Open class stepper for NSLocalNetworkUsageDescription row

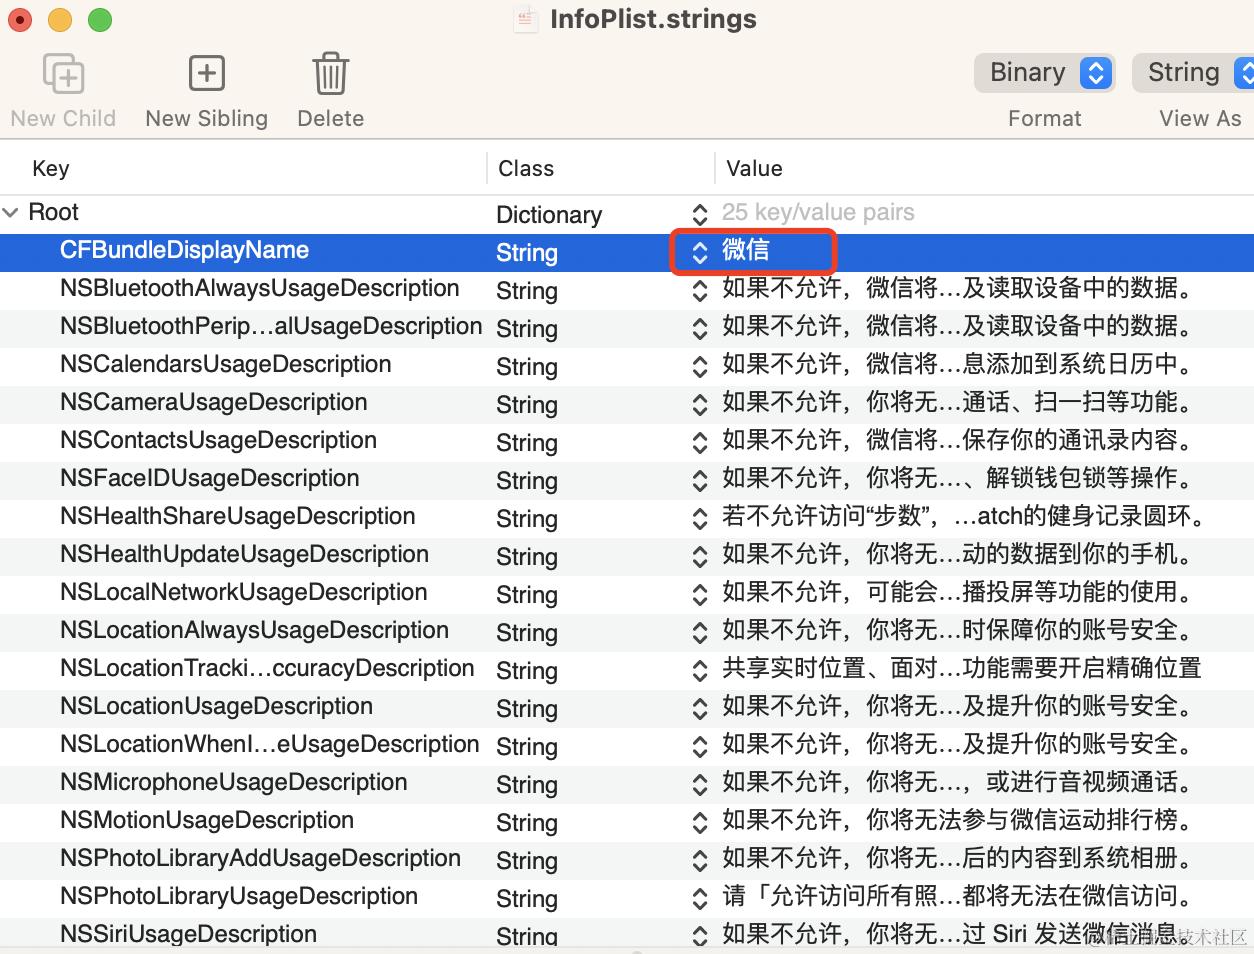[700, 594]
